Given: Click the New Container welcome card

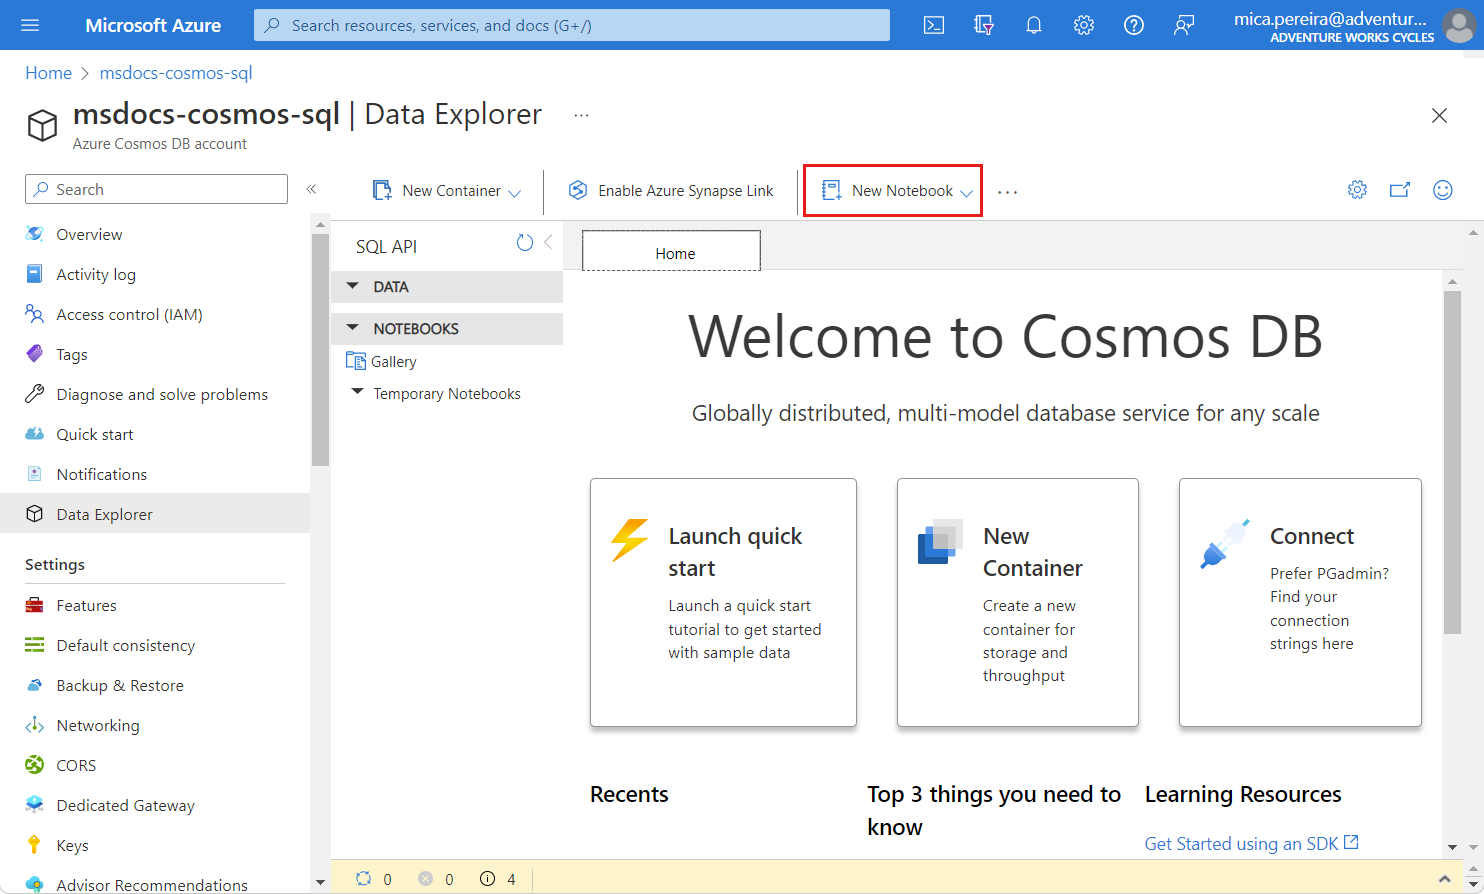Looking at the screenshot, I should (x=1018, y=602).
